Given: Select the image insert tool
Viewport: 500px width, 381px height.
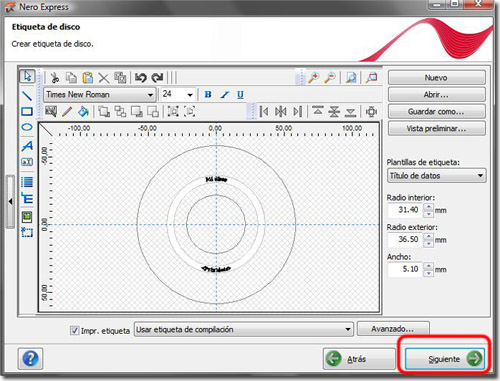Looking at the screenshot, I should 27,217.
